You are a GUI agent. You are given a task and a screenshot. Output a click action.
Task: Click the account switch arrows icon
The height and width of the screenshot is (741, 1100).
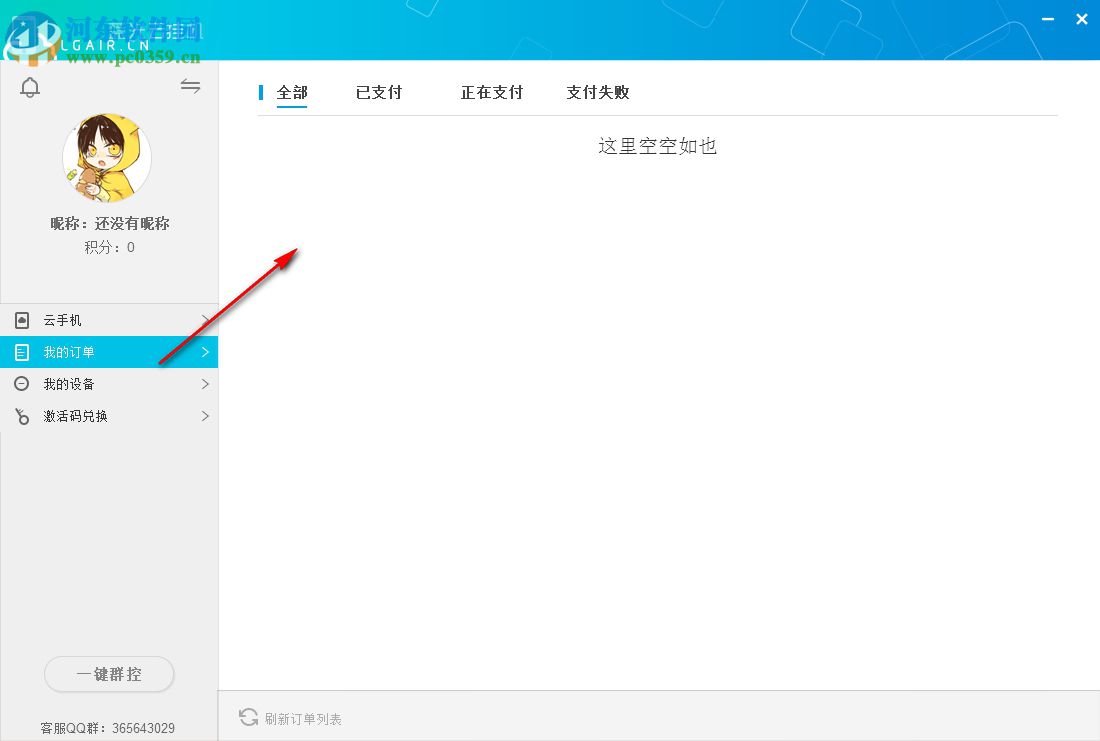coord(190,86)
